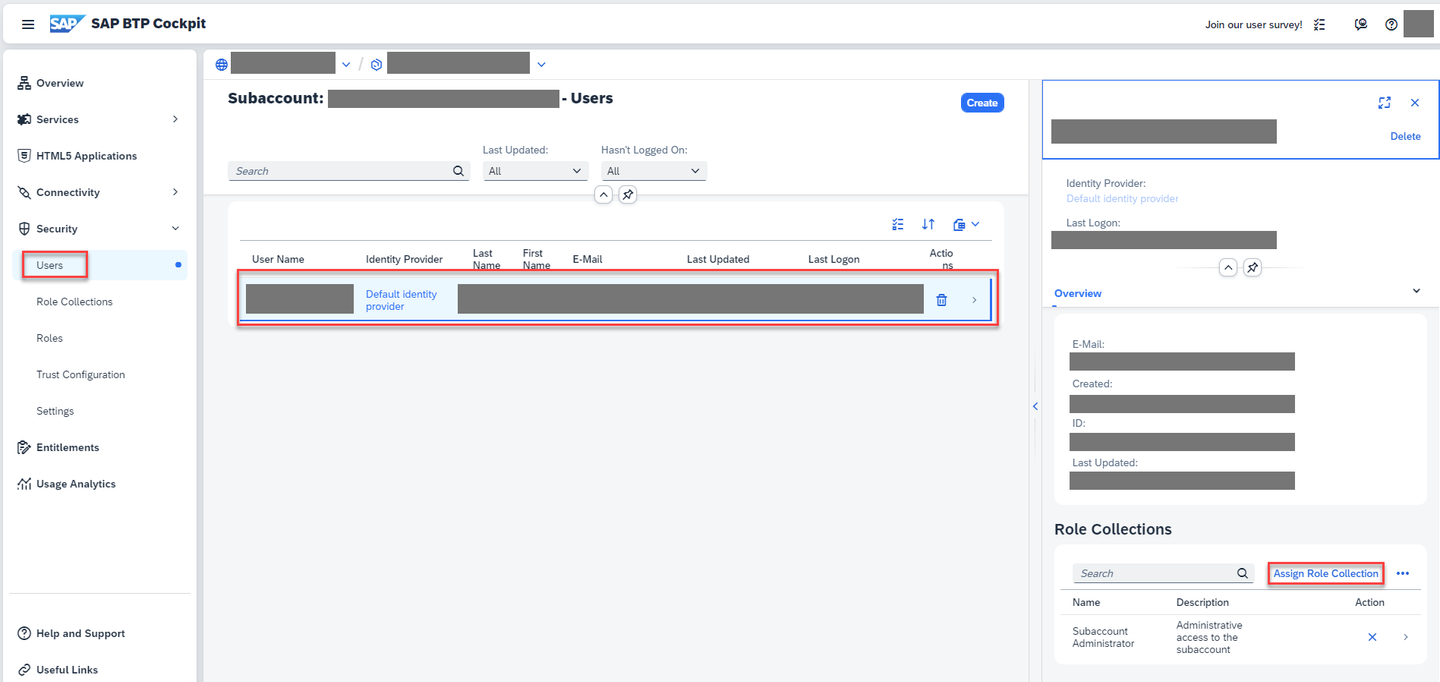Image resolution: width=1440 pixels, height=682 pixels.
Task: Open export options dropdown arrow
Action: [975, 225]
